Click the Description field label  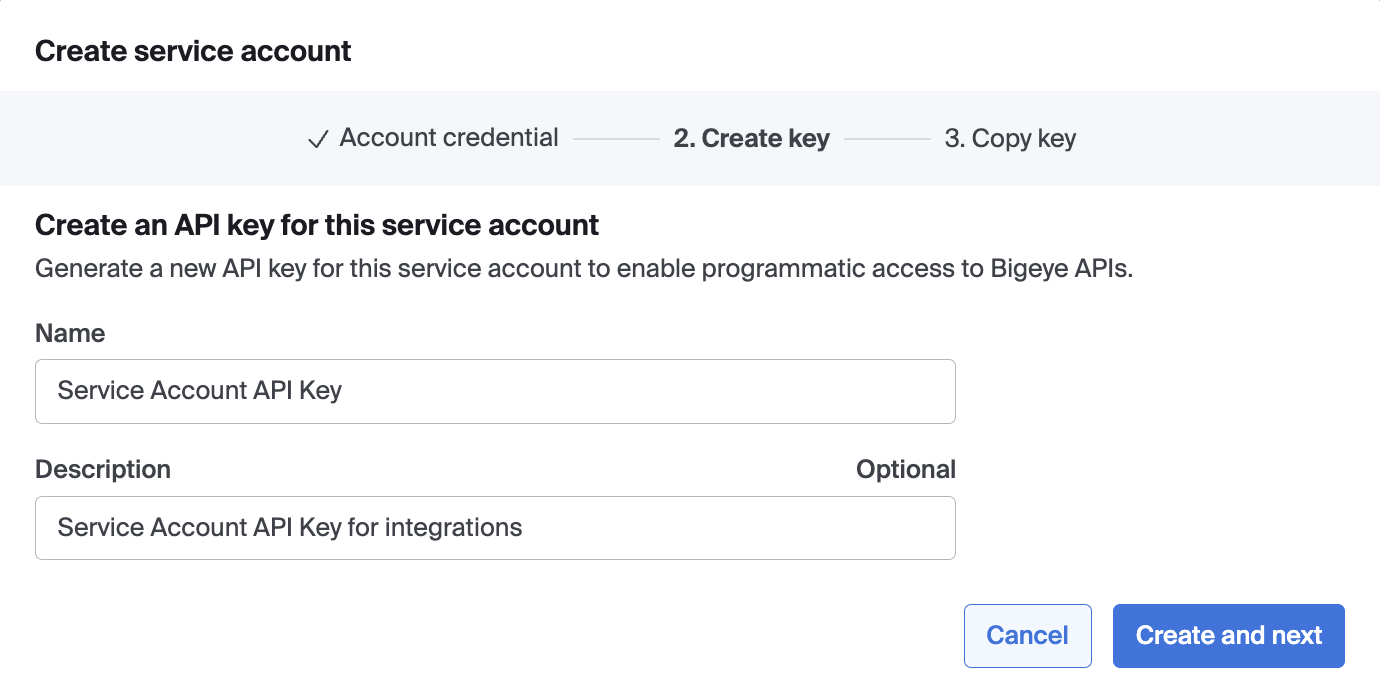(x=103, y=469)
